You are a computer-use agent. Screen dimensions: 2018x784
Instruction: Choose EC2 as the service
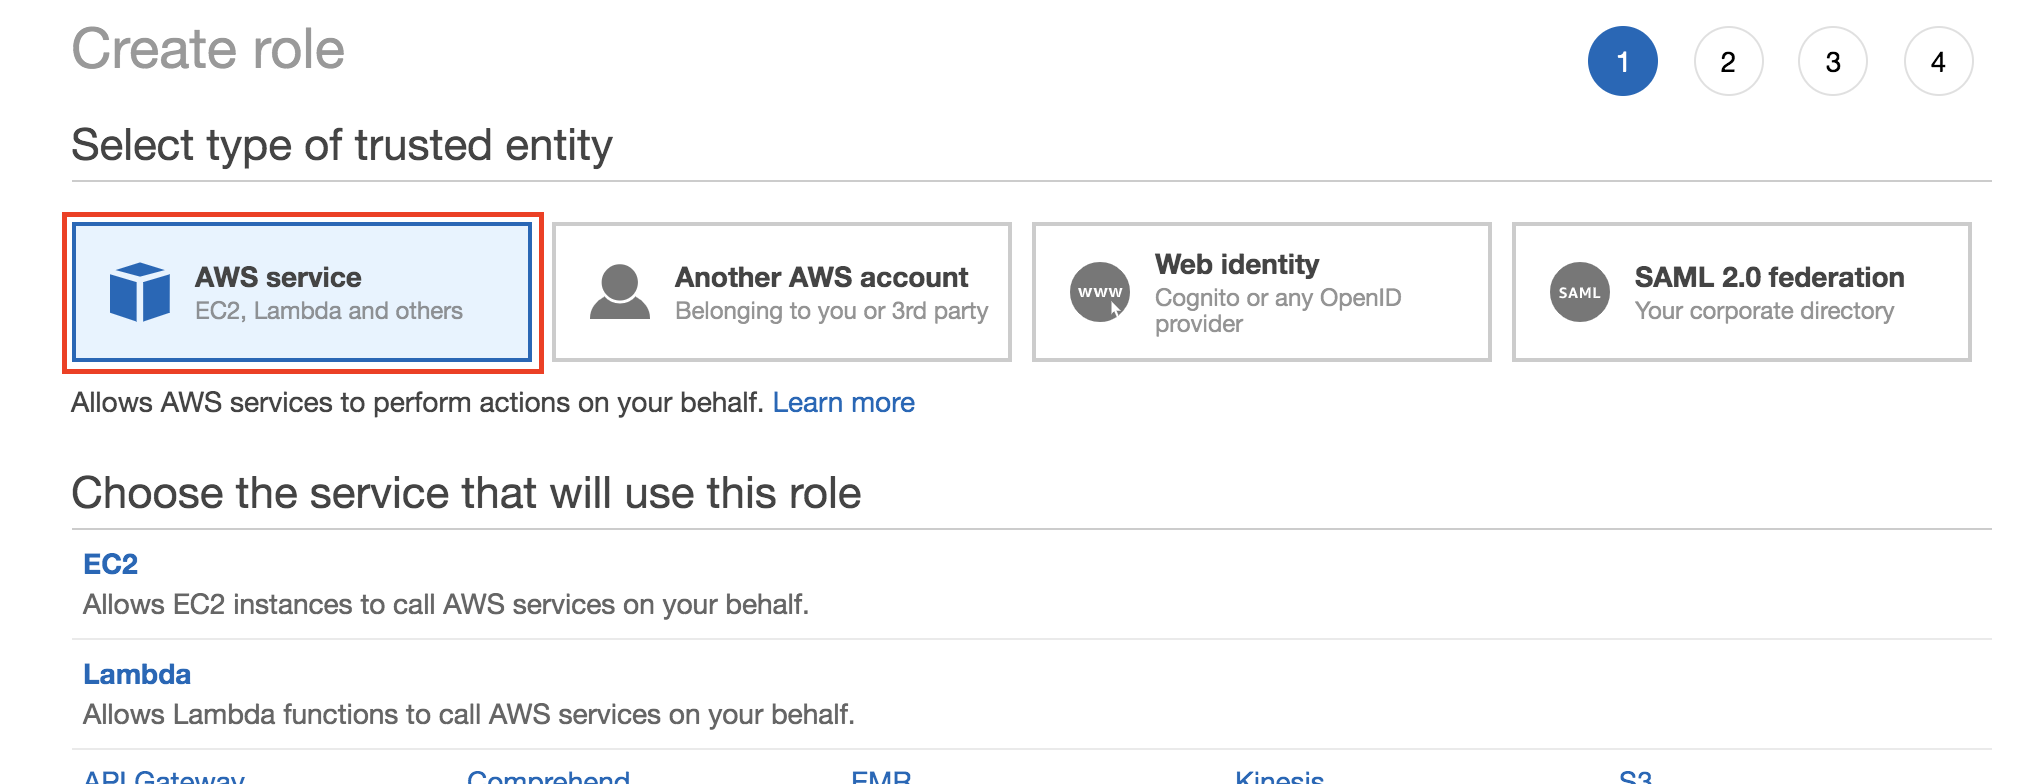110,564
